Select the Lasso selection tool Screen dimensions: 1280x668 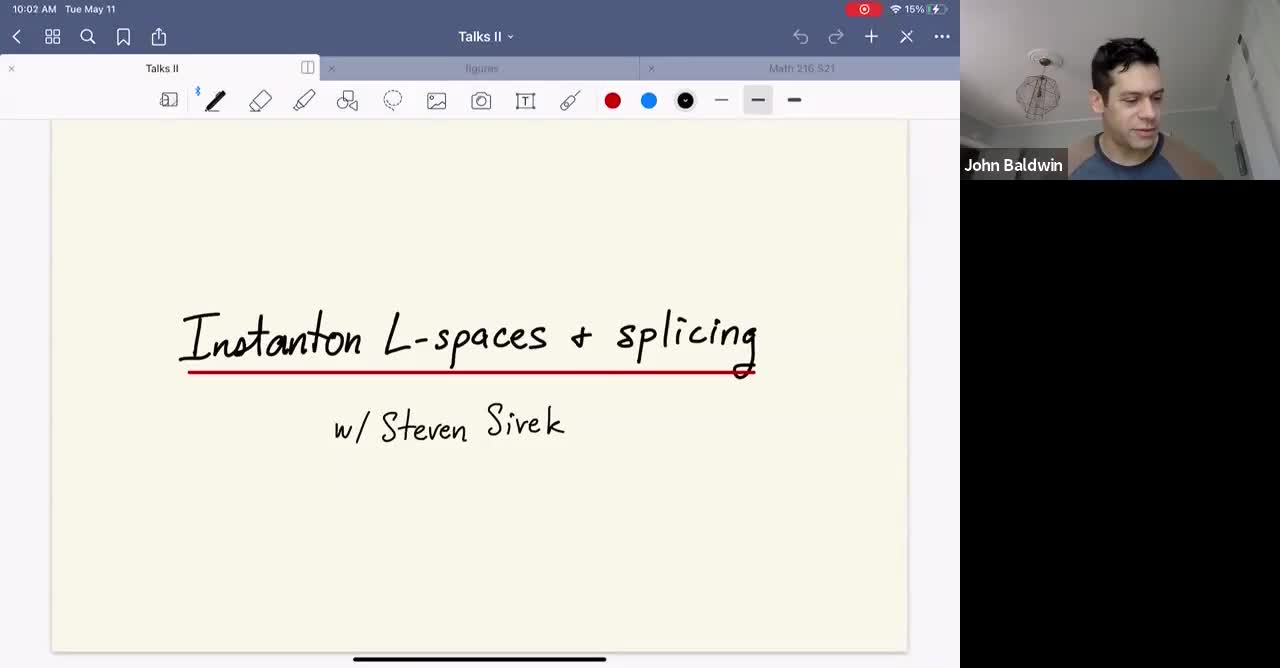(393, 100)
